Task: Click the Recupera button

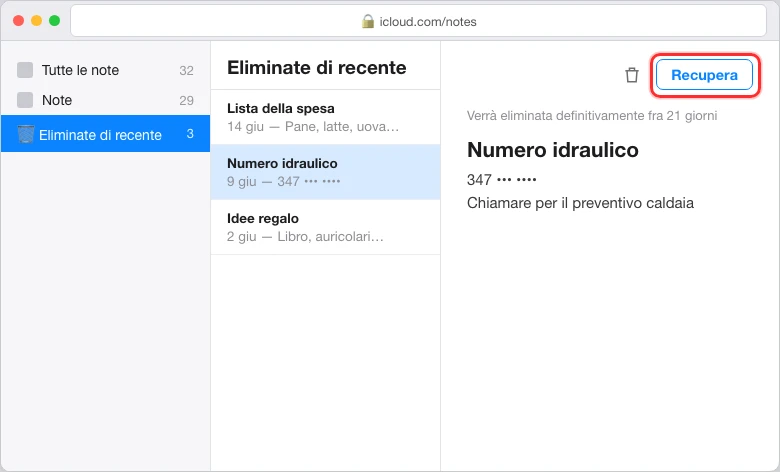Action: (x=704, y=75)
